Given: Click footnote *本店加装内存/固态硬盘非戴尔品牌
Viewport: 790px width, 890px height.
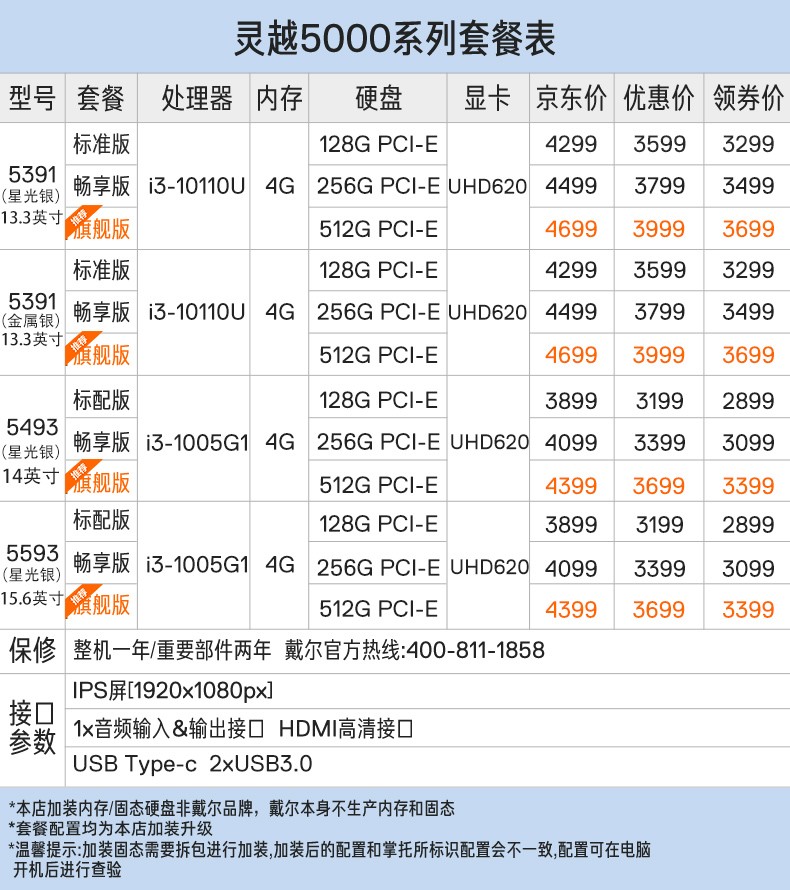Looking at the screenshot, I should [232, 808].
